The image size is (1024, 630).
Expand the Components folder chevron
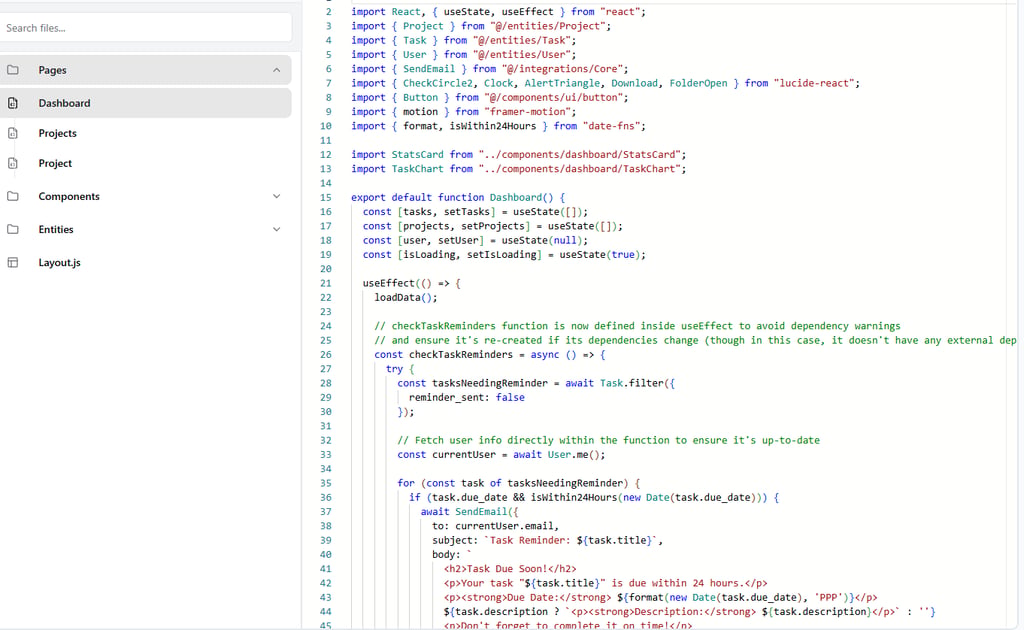(x=276, y=197)
